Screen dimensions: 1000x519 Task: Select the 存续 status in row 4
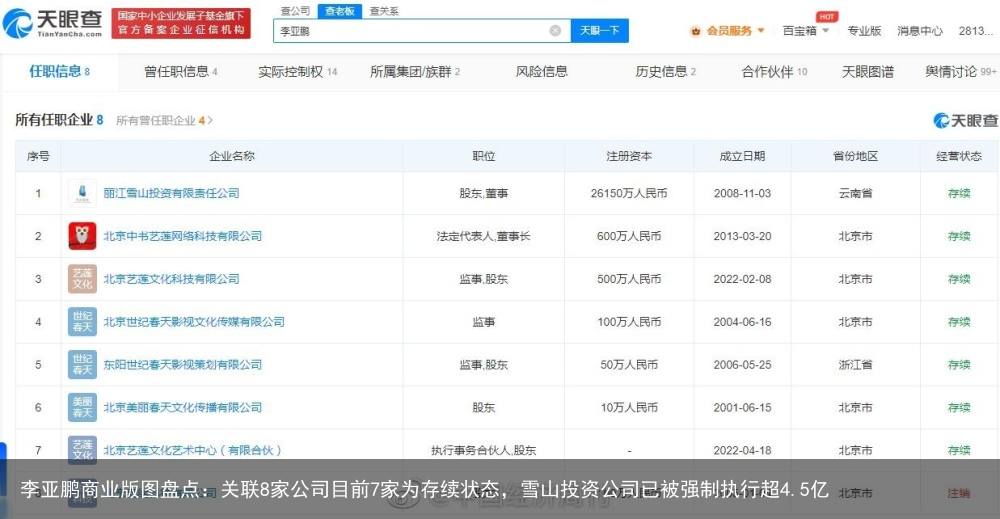959,321
